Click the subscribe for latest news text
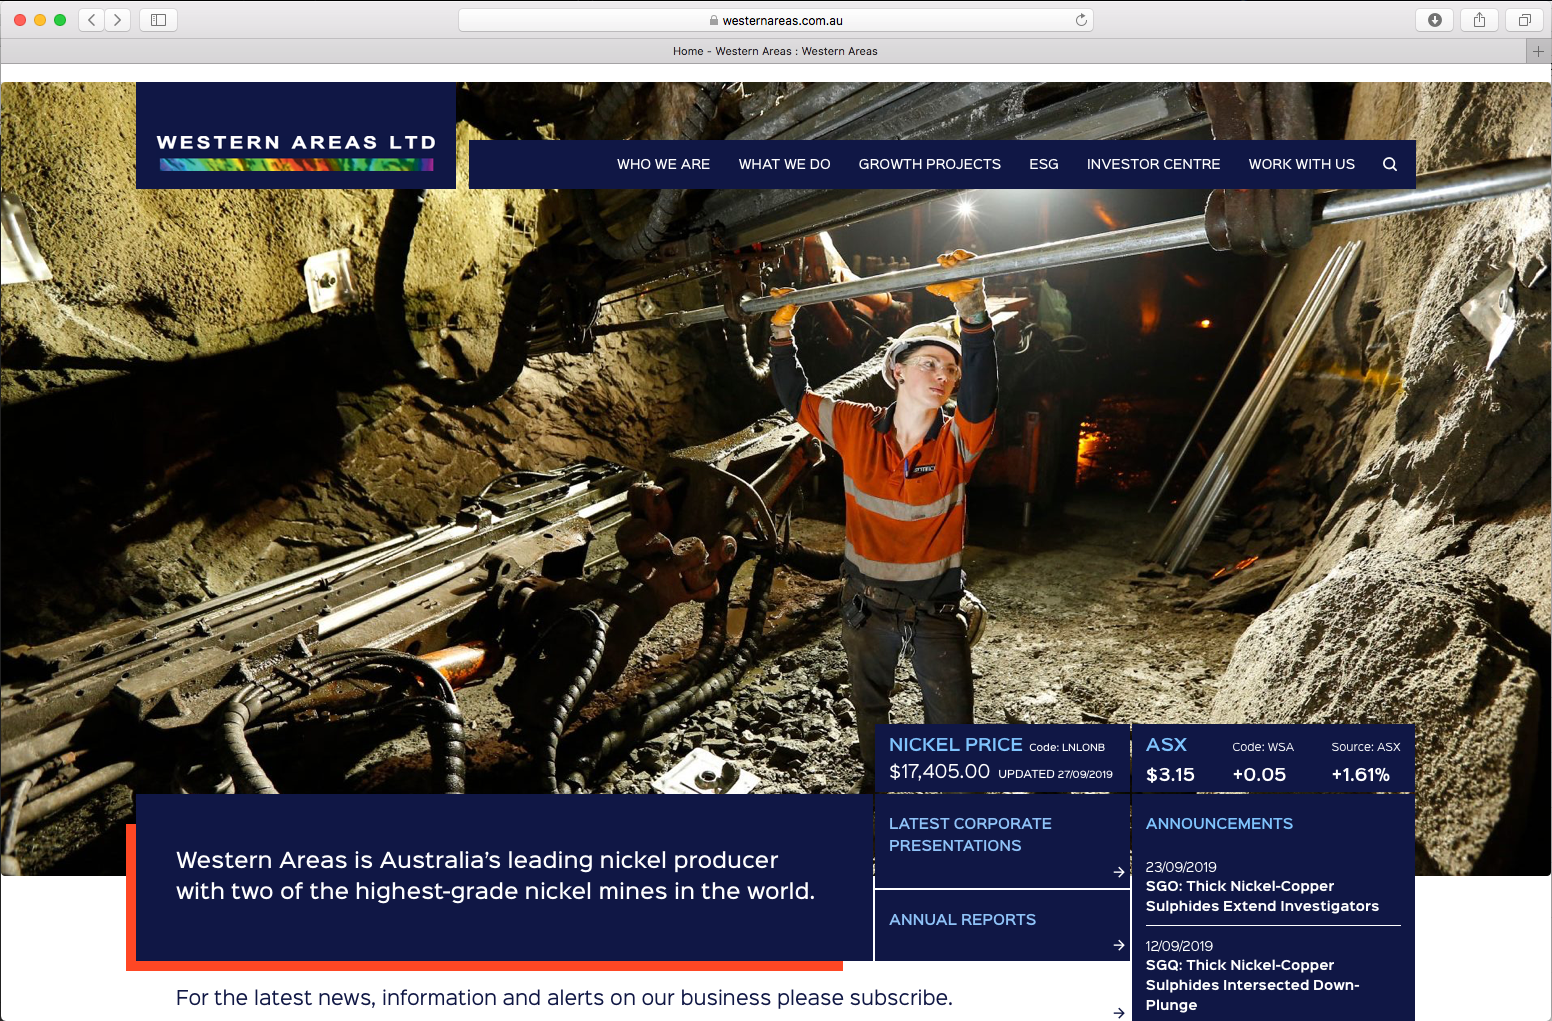Image resolution: width=1552 pixels, height=1021 pixels. [564, 998]
